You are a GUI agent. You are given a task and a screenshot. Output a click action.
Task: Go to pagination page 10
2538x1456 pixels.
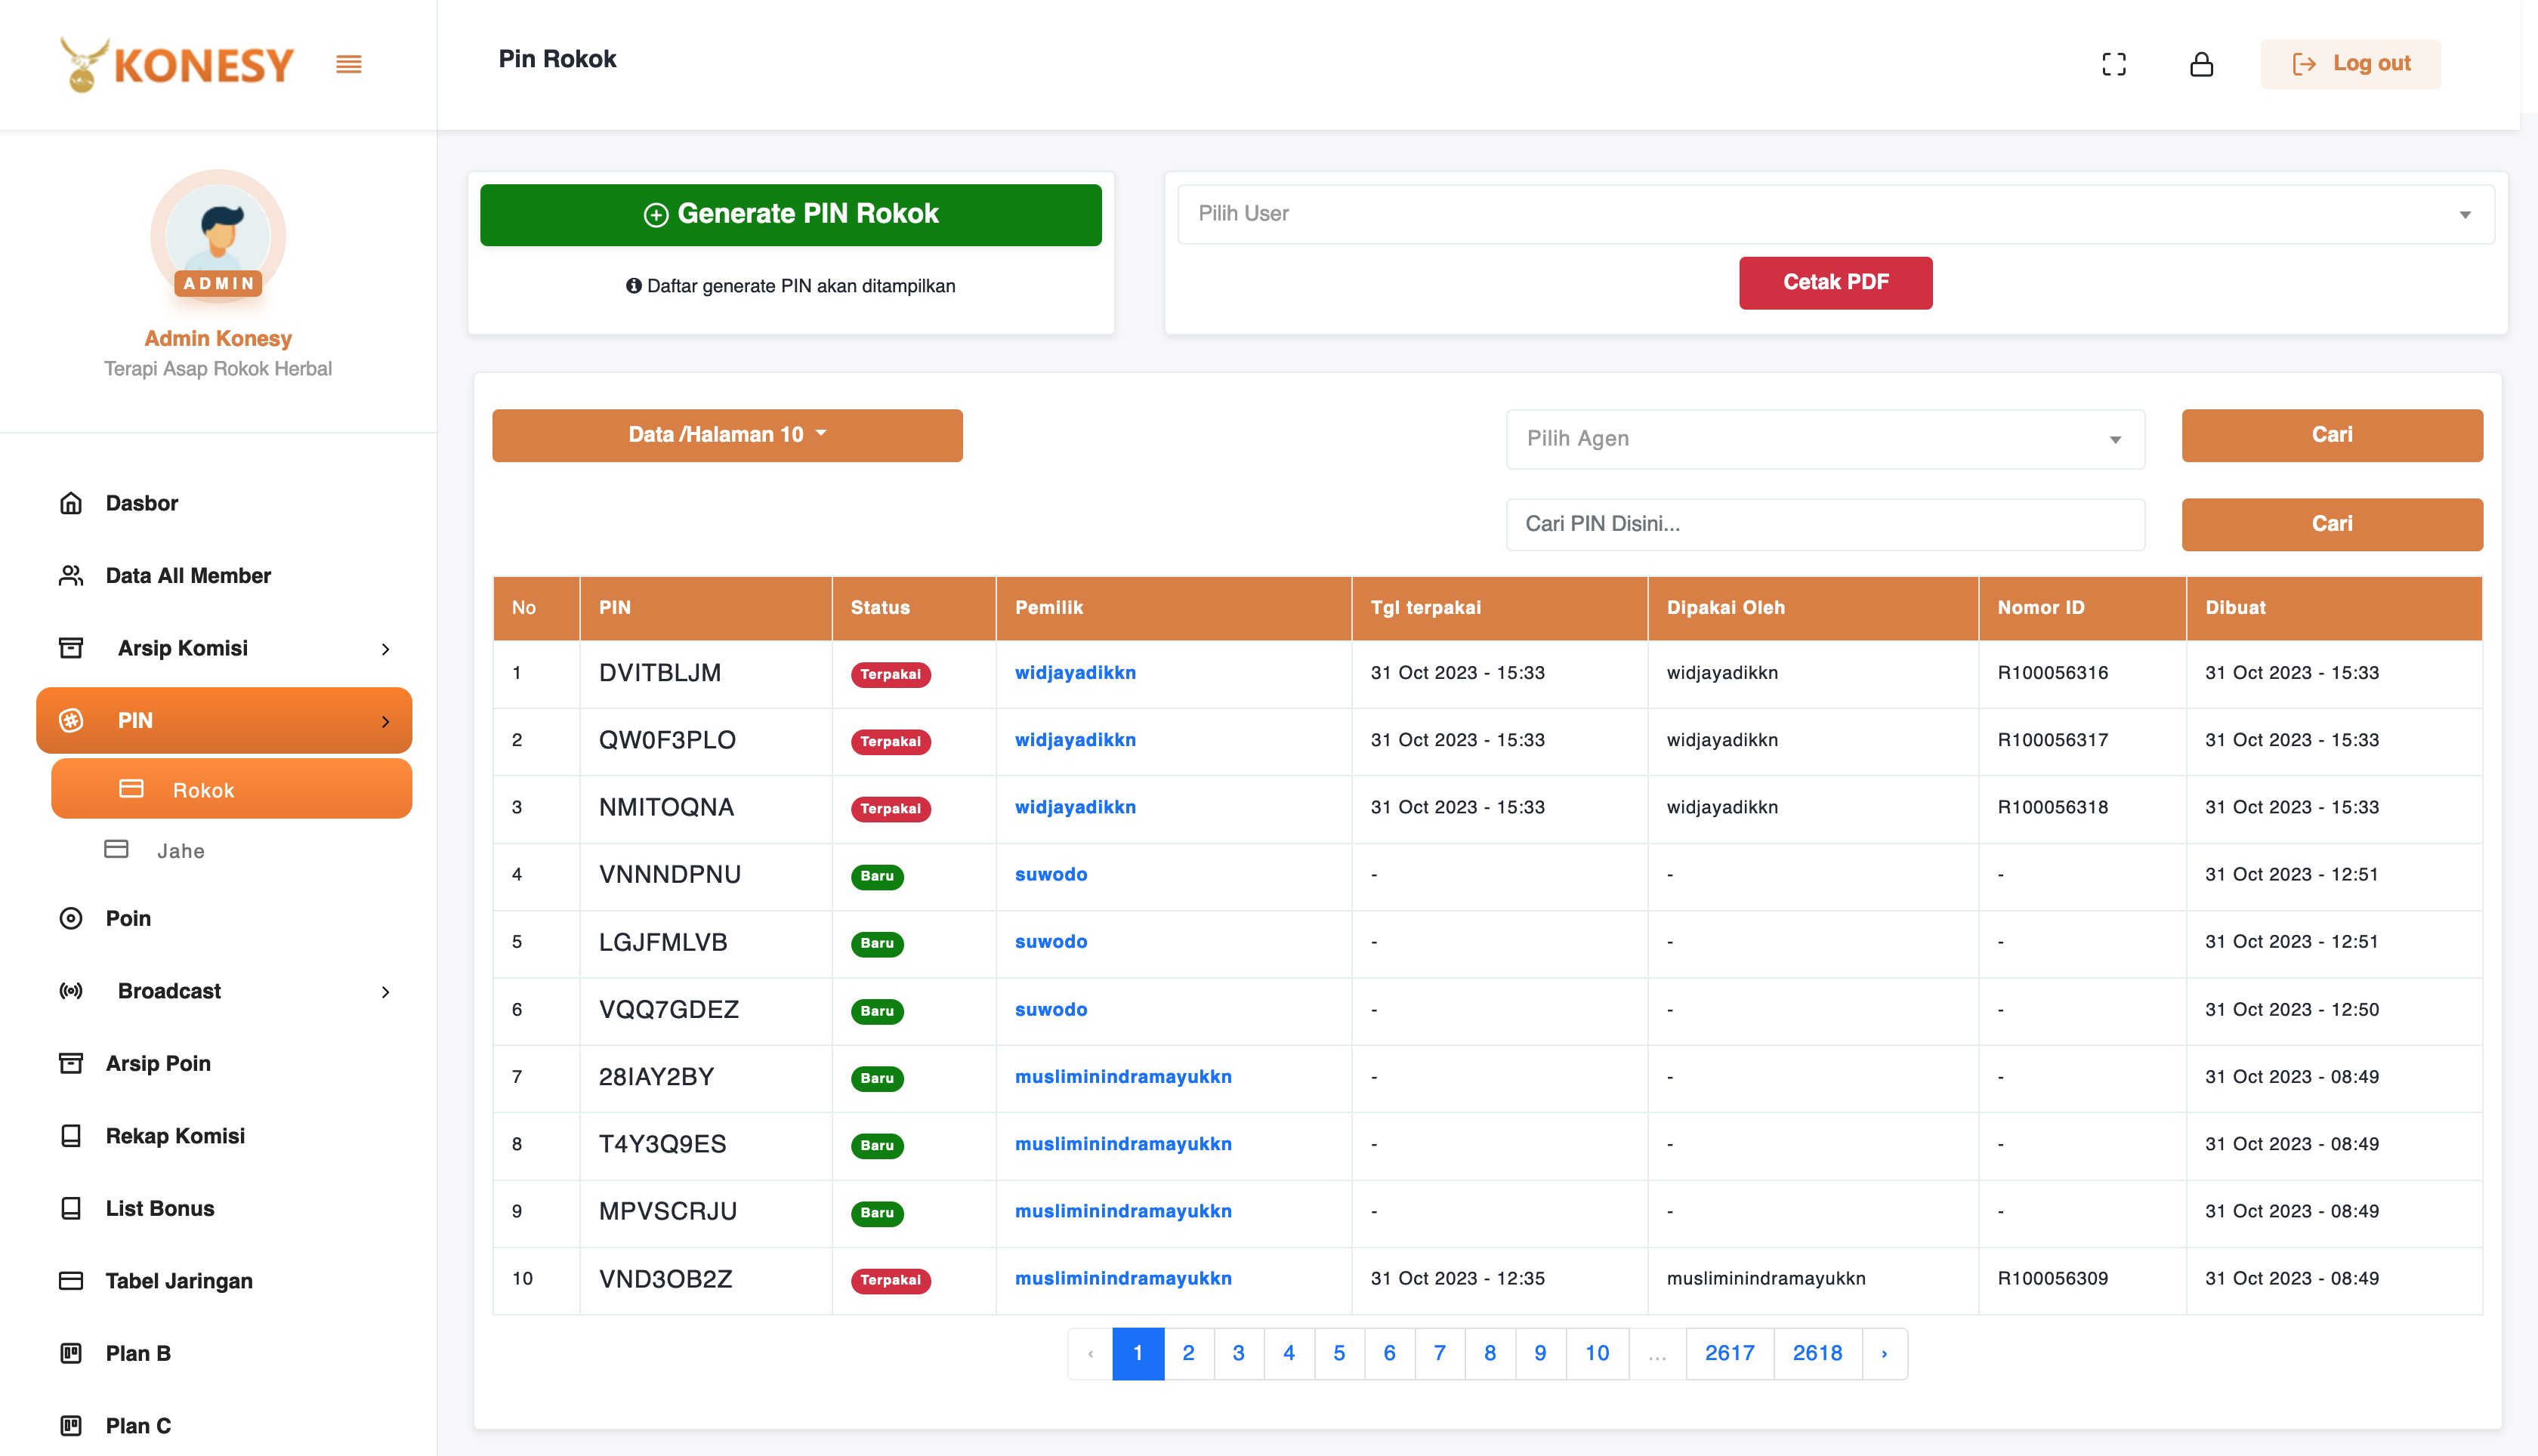click(x=1597, y=1353)
